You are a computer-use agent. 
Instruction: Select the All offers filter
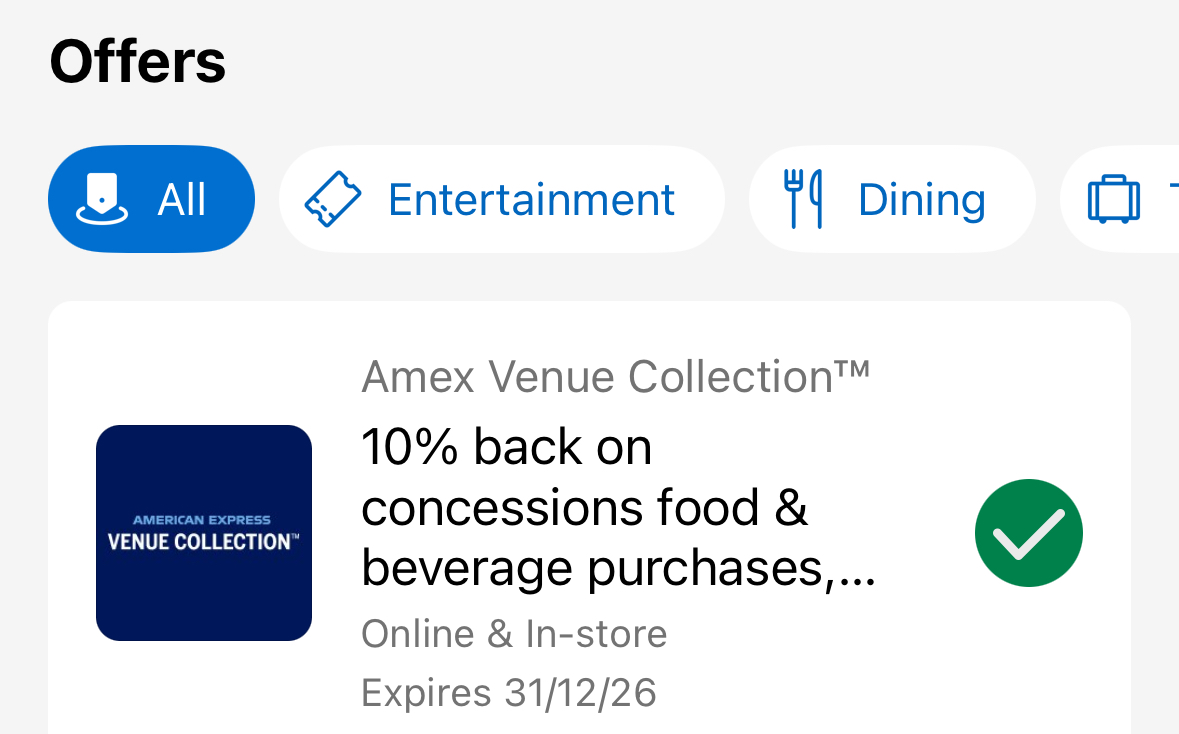tap(151, 199)
